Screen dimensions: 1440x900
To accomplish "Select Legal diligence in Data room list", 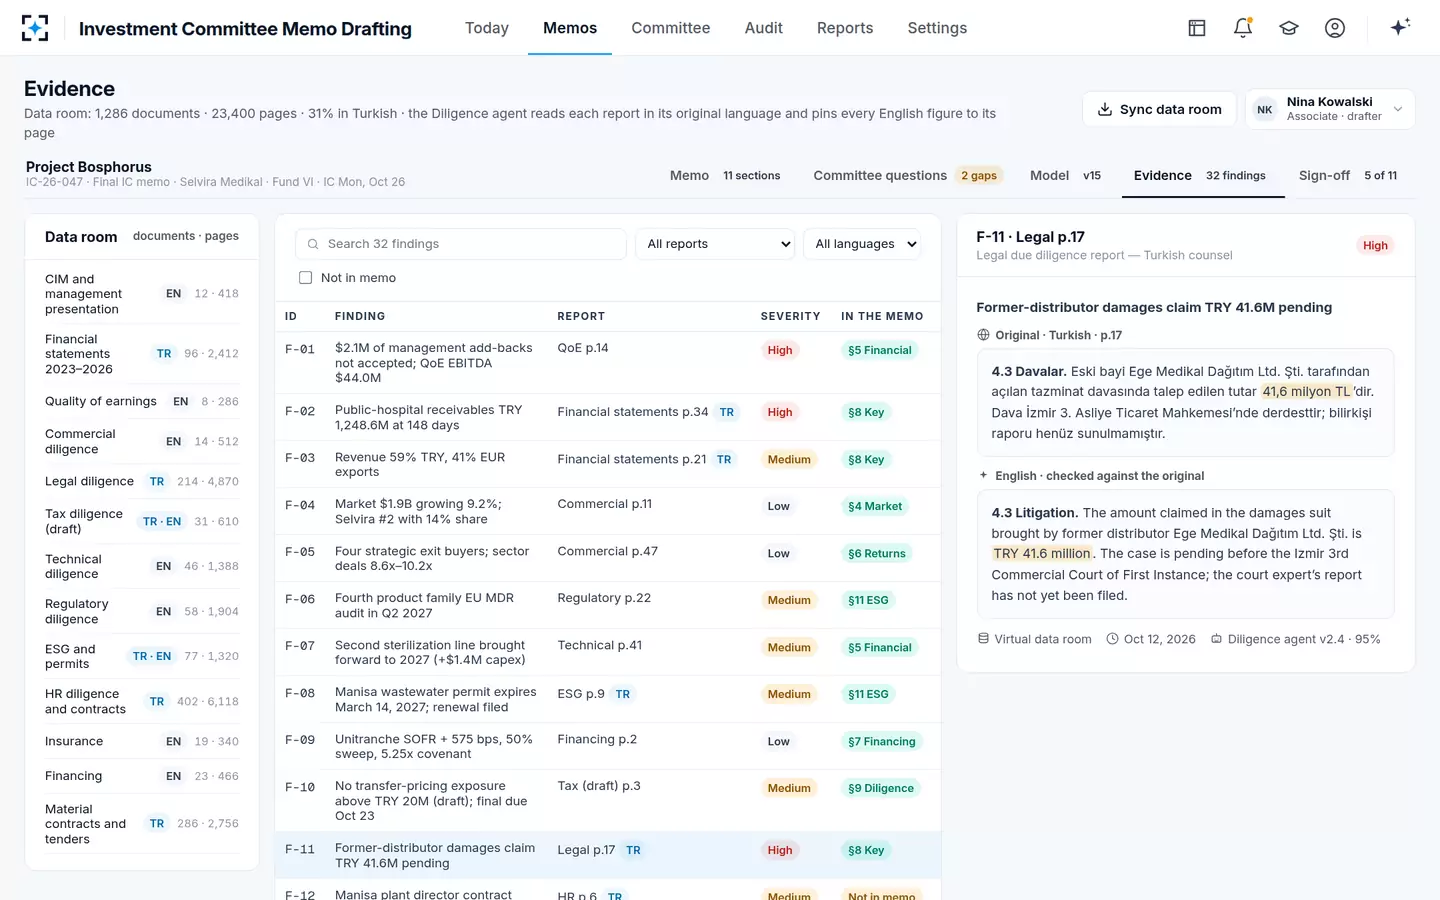I will [142, 481].
